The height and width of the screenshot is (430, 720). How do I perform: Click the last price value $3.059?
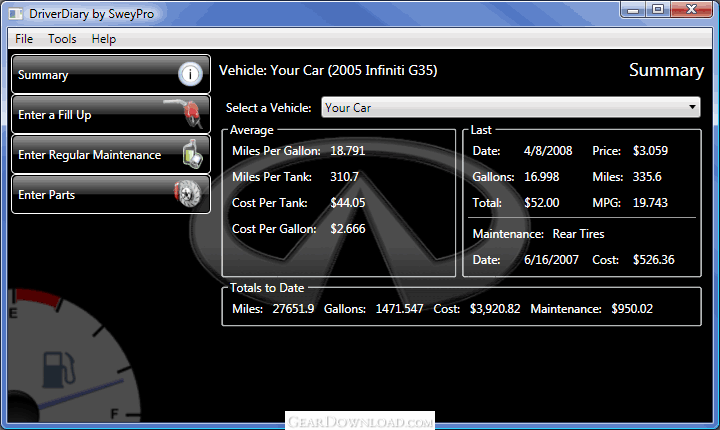[x=650, y=151]
